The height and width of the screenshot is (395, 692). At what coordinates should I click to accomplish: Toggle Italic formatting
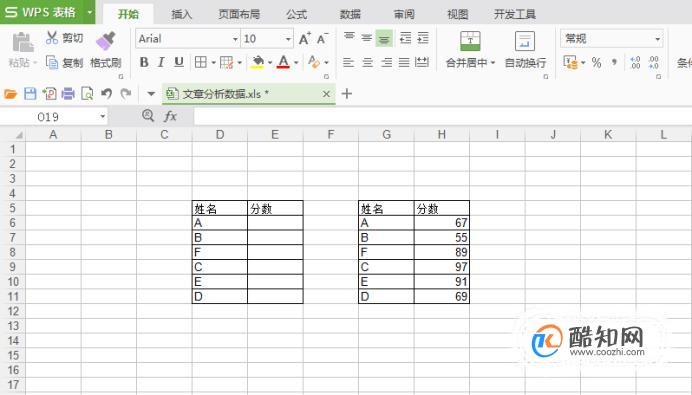[161, 62]
